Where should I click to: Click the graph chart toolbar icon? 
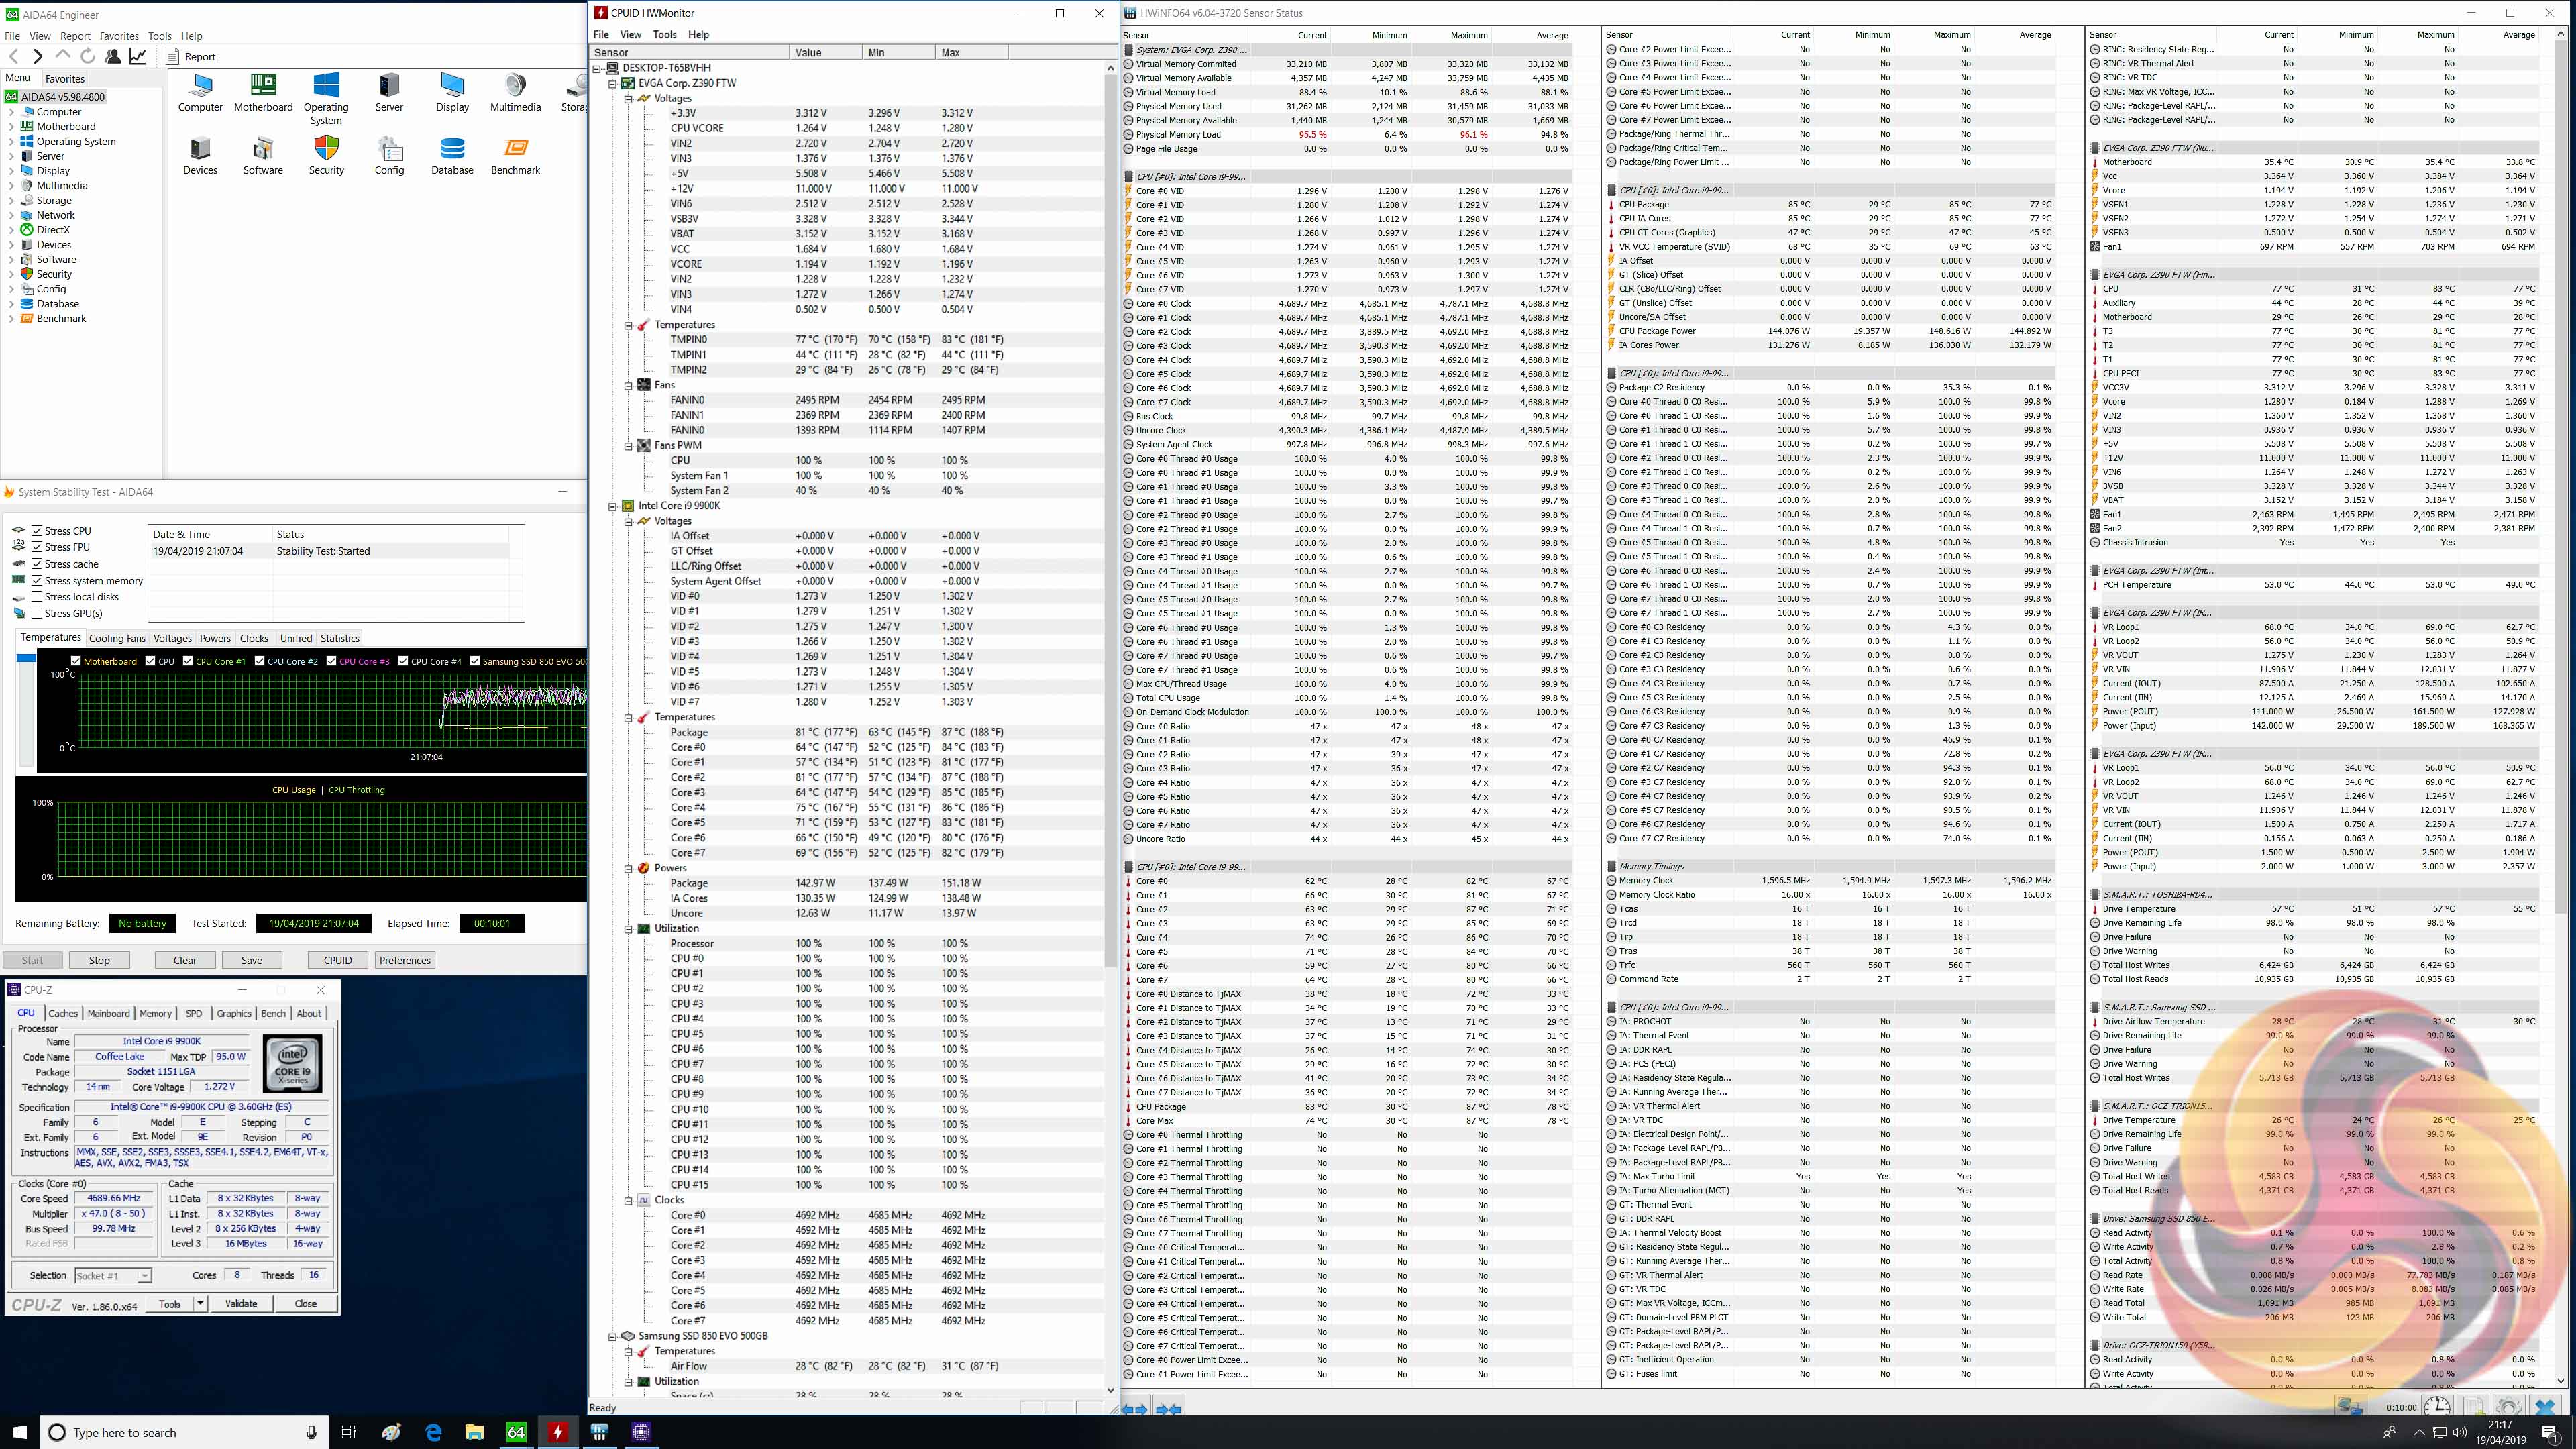coord(138,56)
